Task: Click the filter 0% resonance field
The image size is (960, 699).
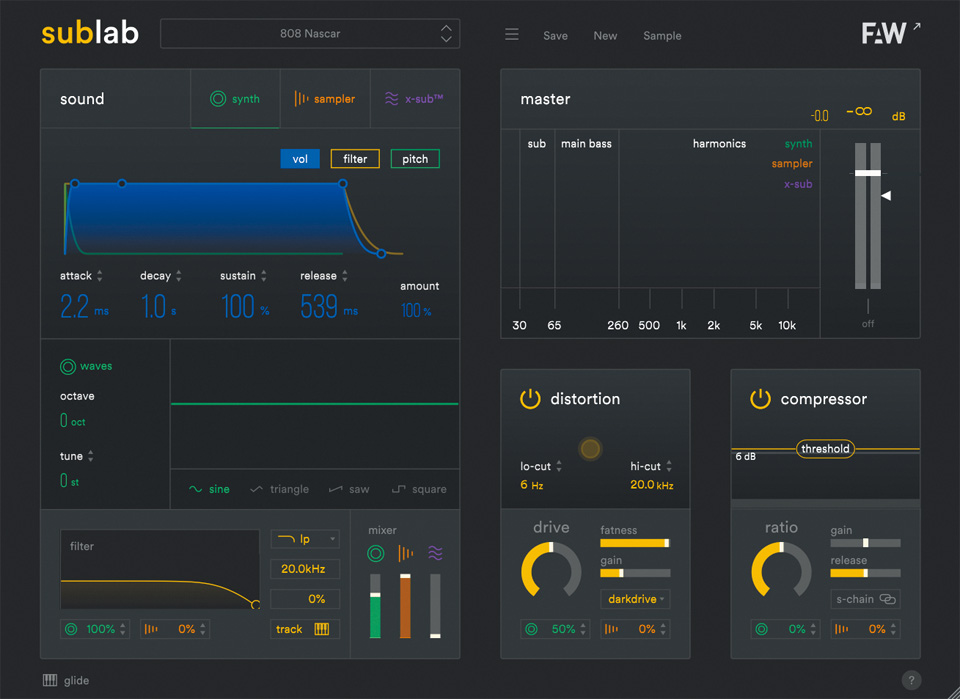Action: [305, 599]
